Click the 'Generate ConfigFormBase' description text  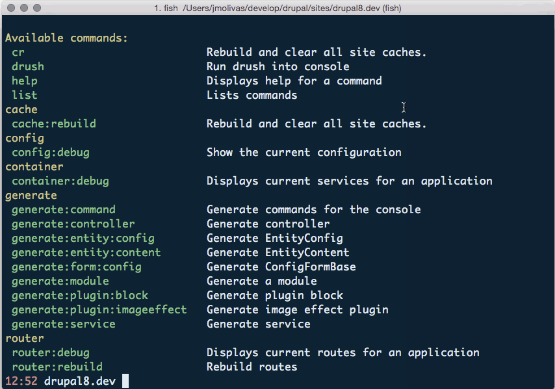tap(281, 267)
